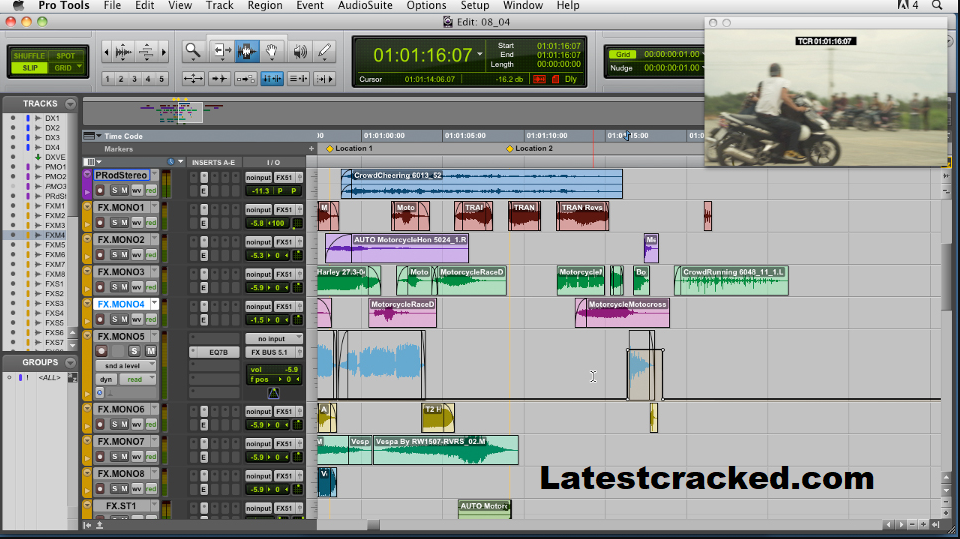Open the Event menu

(310, 6)
